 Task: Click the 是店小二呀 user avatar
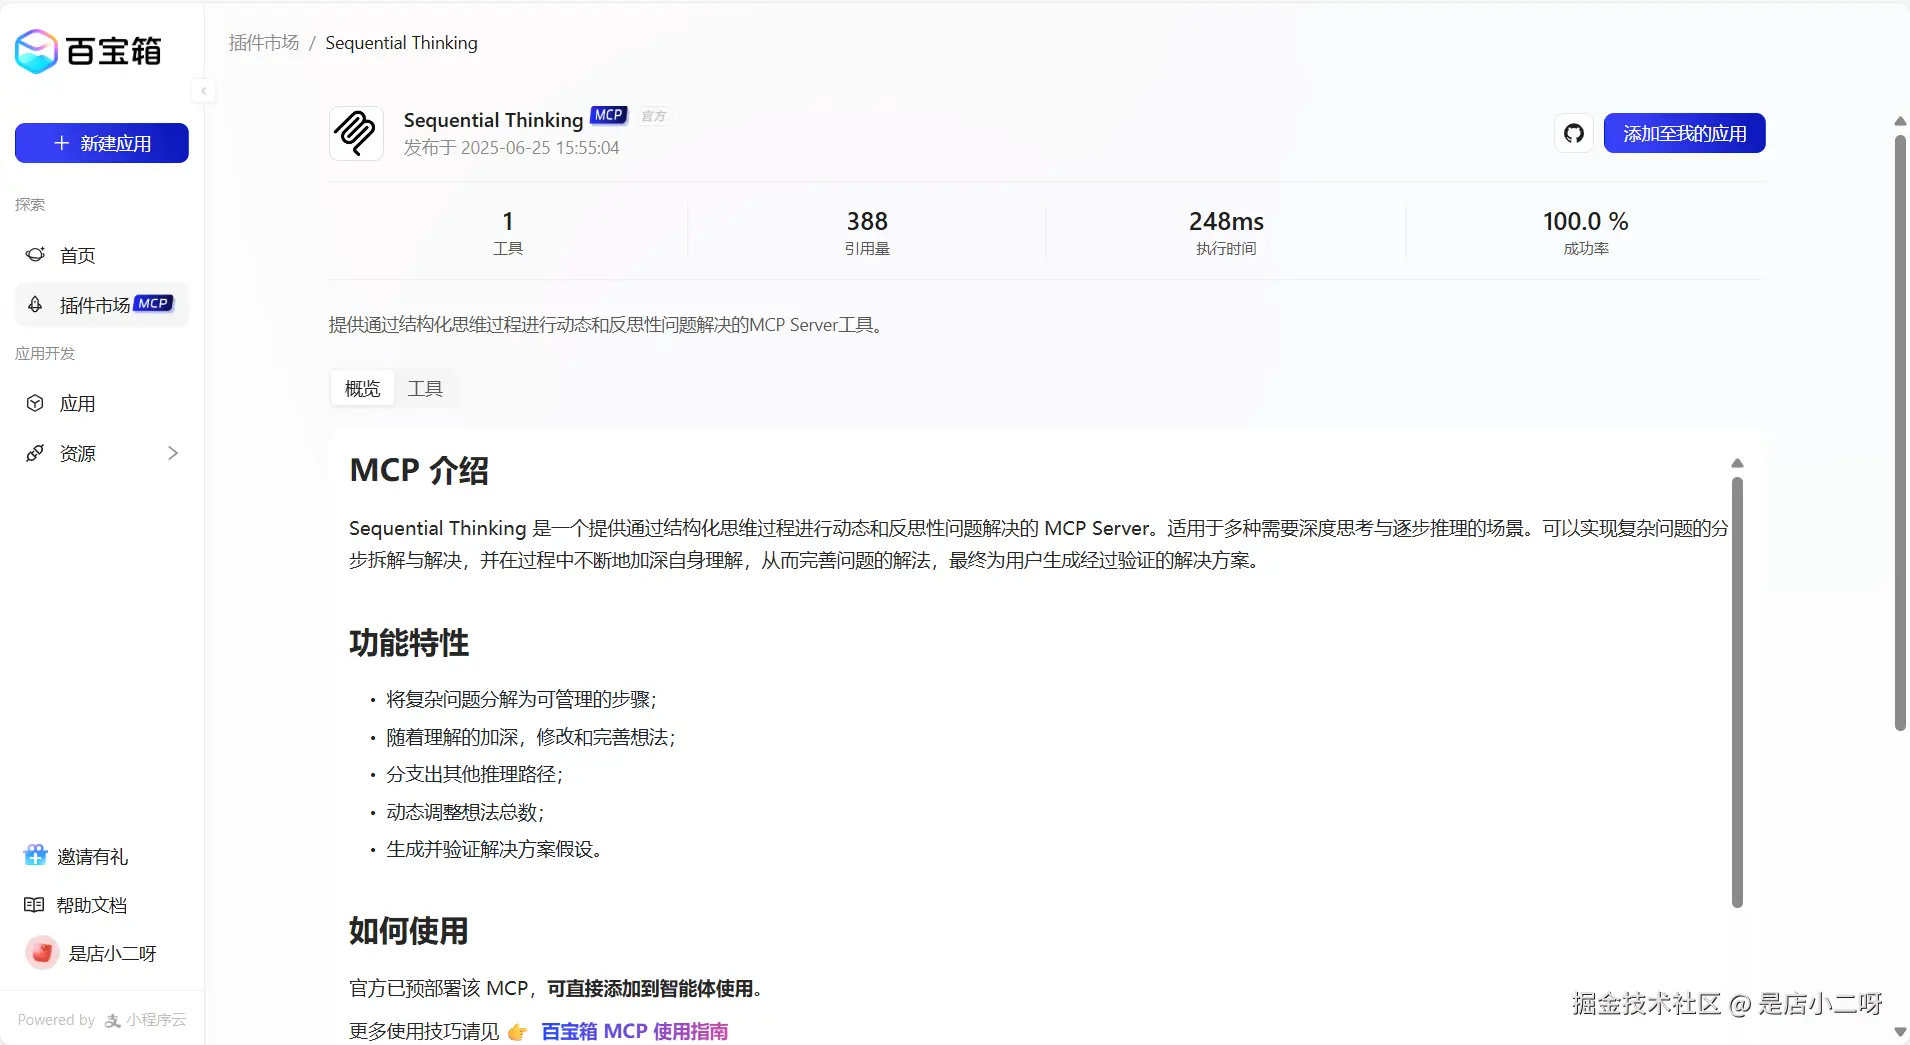[42, 953]
